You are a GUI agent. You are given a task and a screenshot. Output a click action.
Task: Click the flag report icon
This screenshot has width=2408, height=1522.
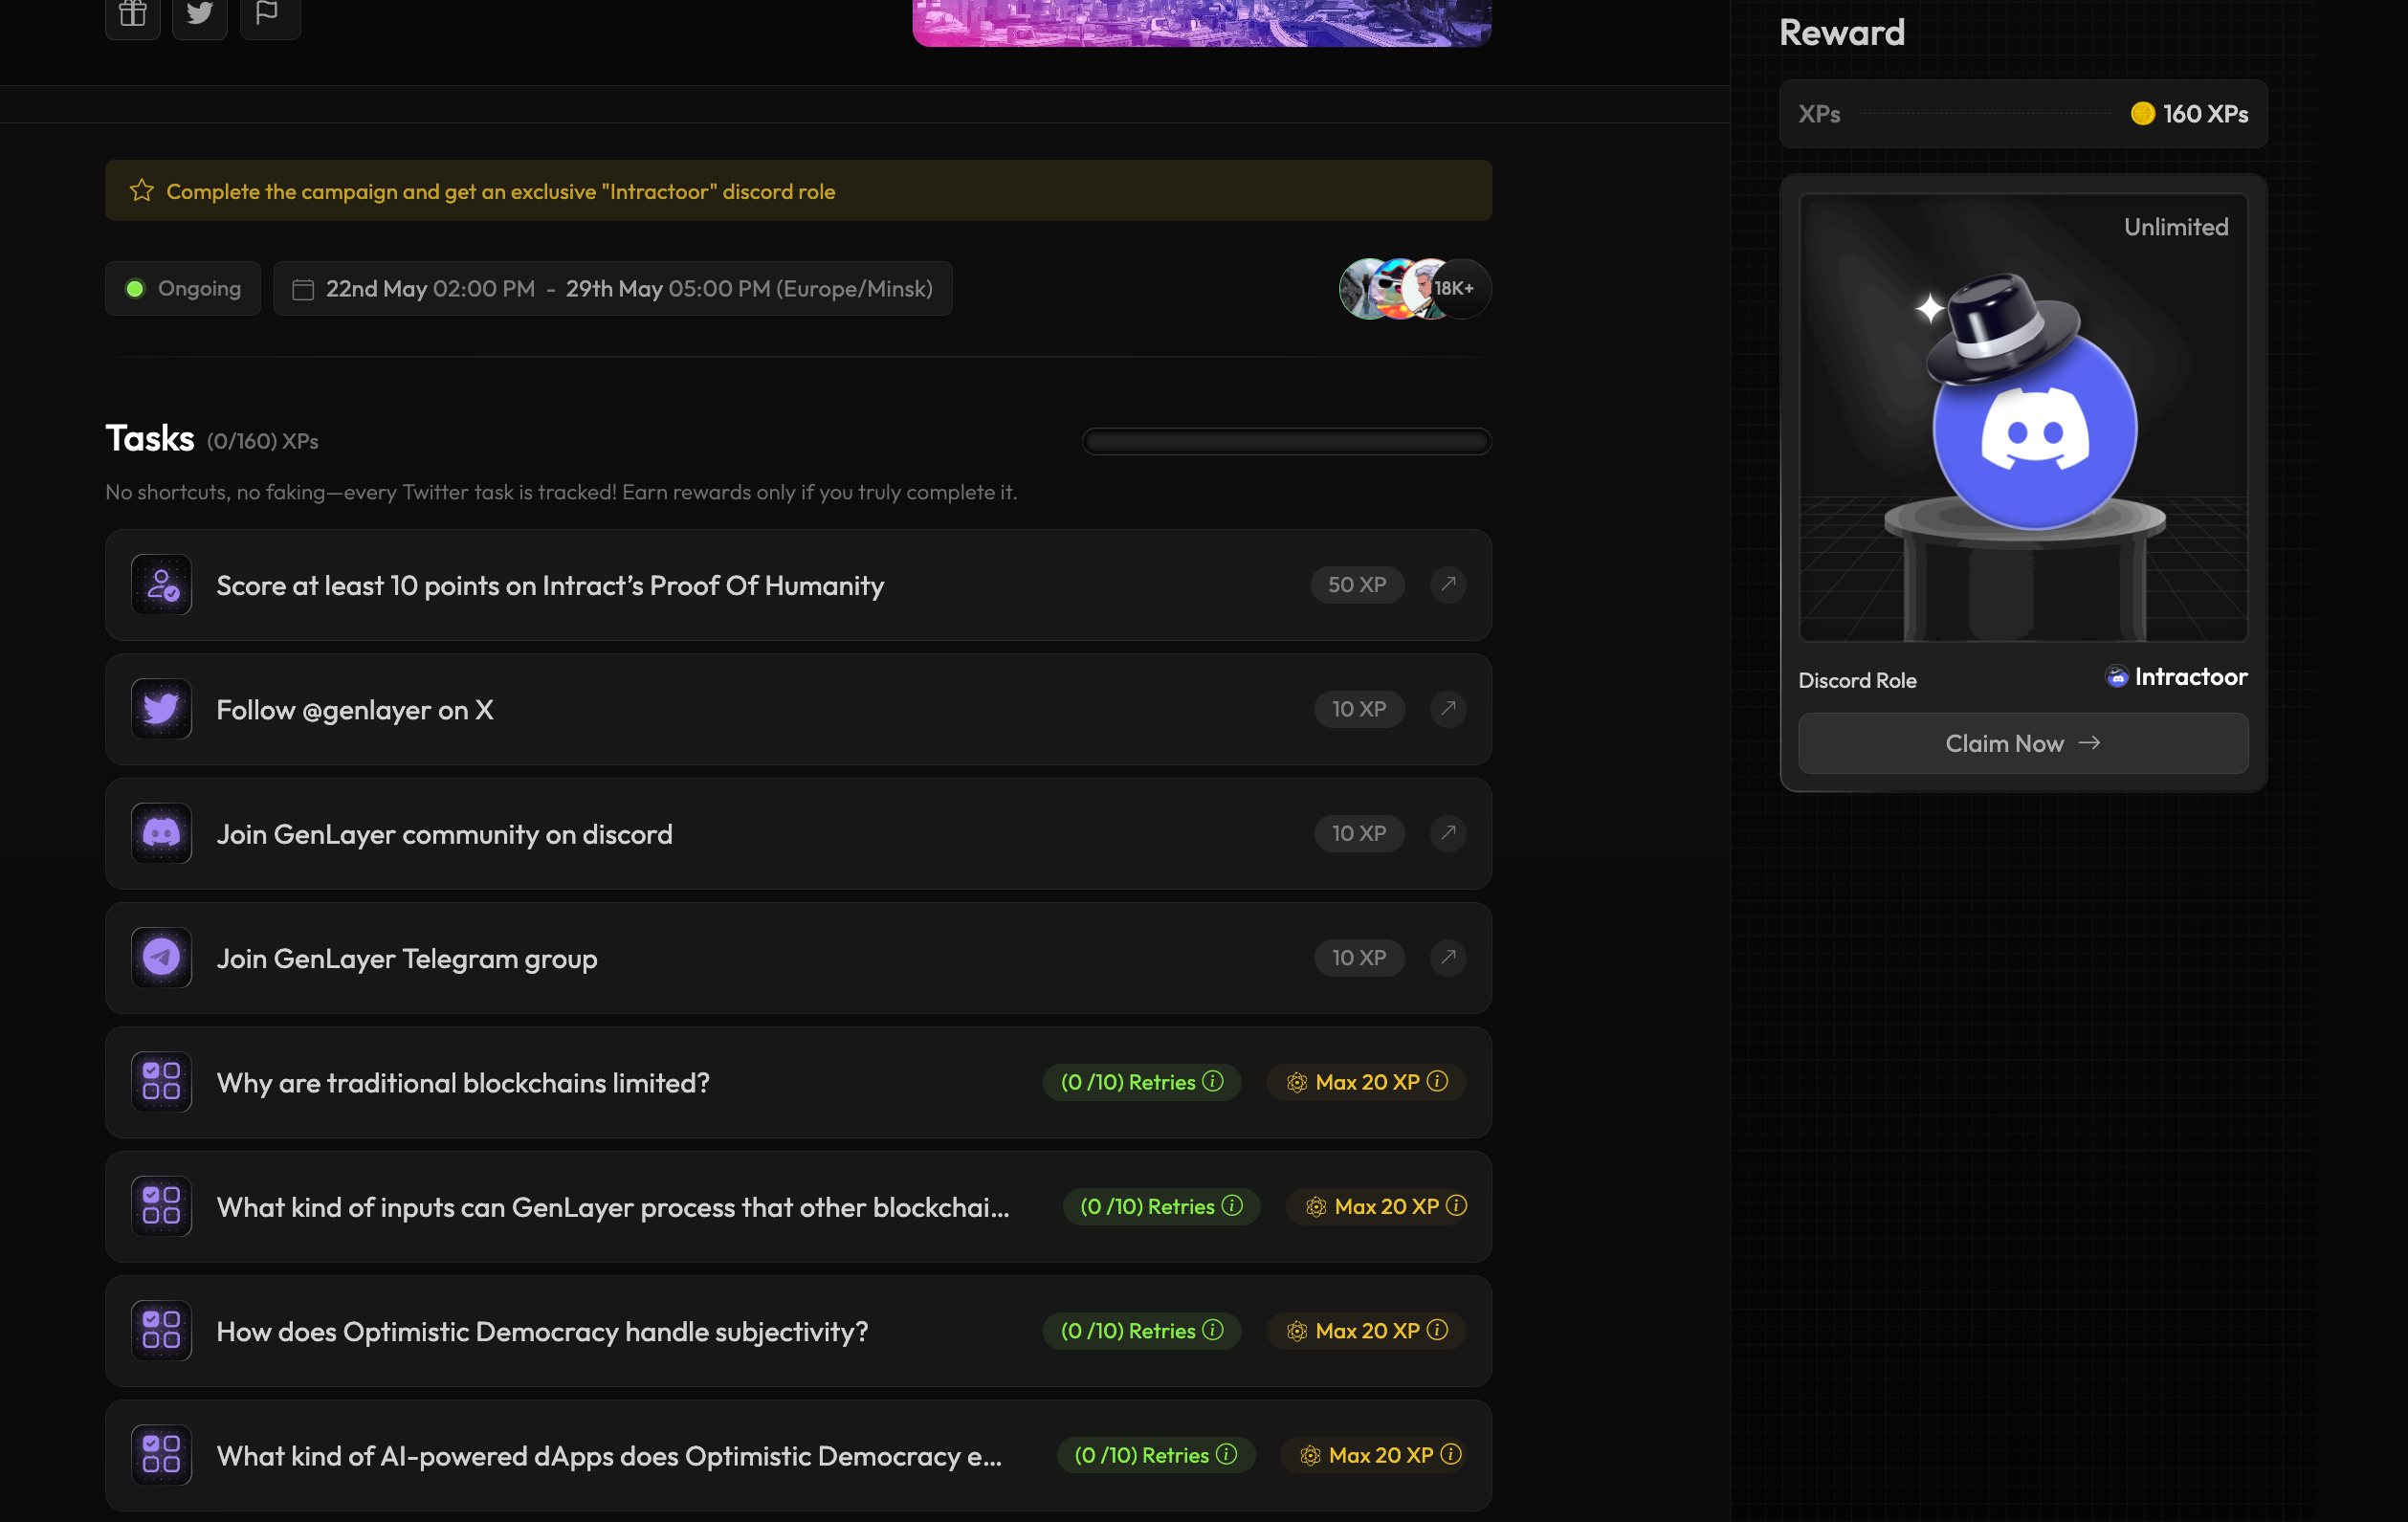pos(268,14)
